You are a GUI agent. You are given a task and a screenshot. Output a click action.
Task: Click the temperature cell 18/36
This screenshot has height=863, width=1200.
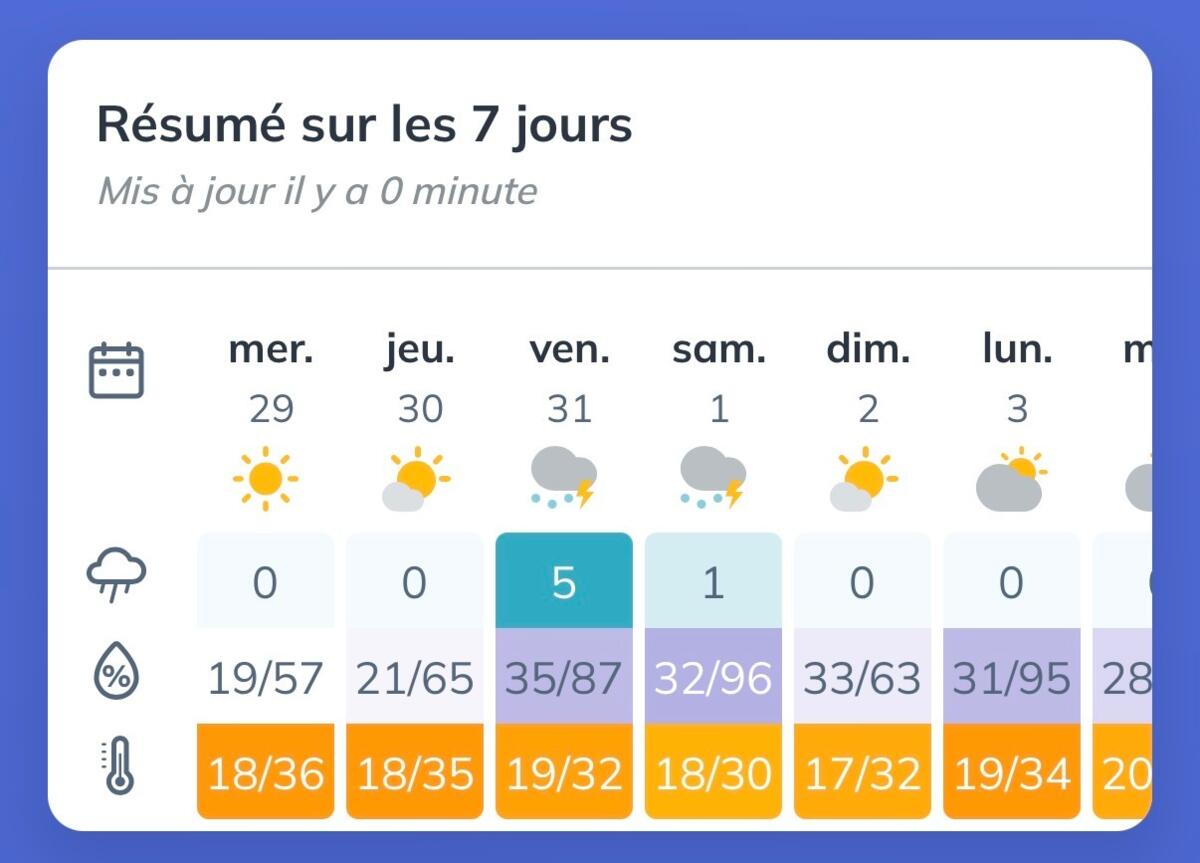pyautogui.click(x=266, y=771)
